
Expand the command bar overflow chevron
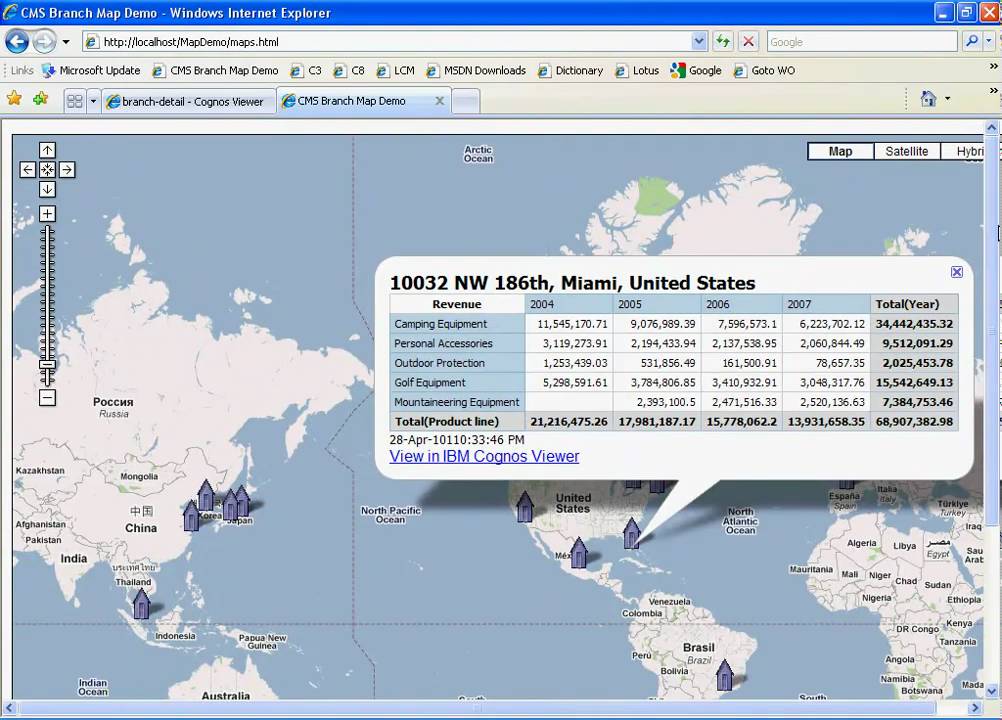pyautogui.click(x=993, y=91)
